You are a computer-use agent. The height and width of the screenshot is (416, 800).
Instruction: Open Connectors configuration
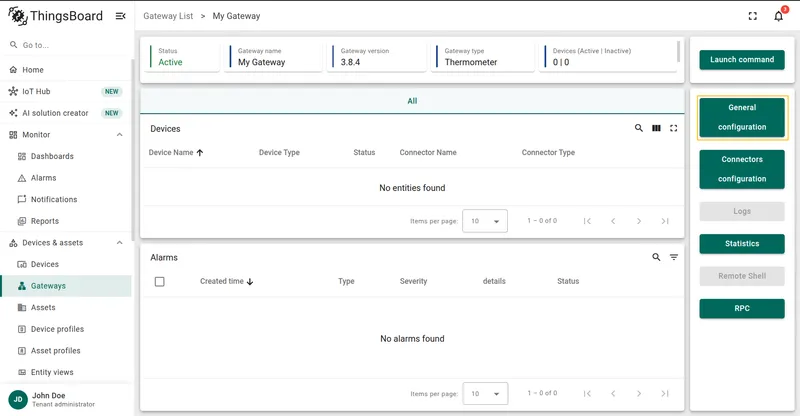click(742, 169)
